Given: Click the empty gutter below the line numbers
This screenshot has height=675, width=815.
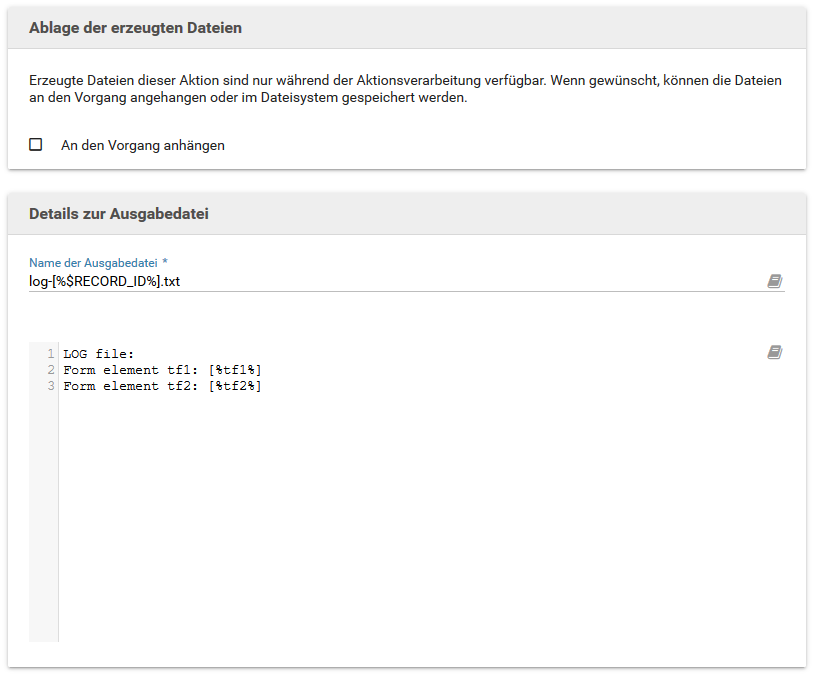Looking at the screenshot, I should click(43, 520).
